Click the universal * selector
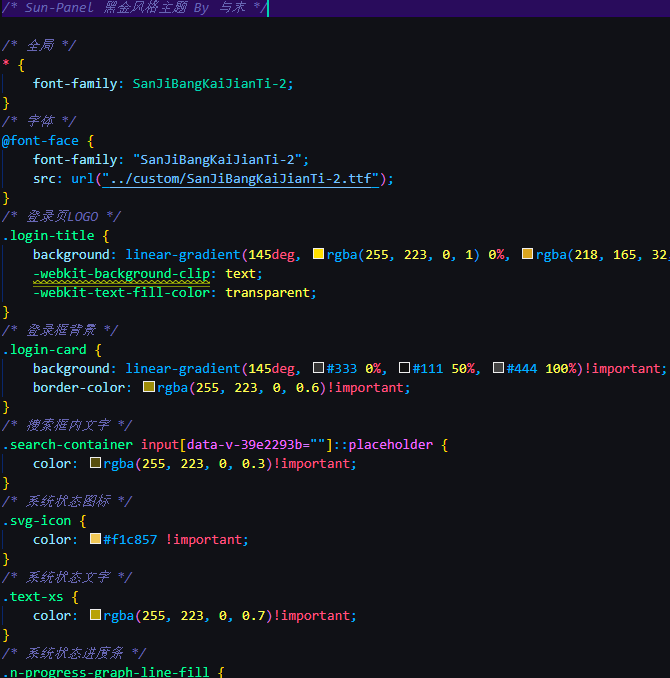Image resolution: width=670 pixels, height=678 pixels. tap(6, 64)
